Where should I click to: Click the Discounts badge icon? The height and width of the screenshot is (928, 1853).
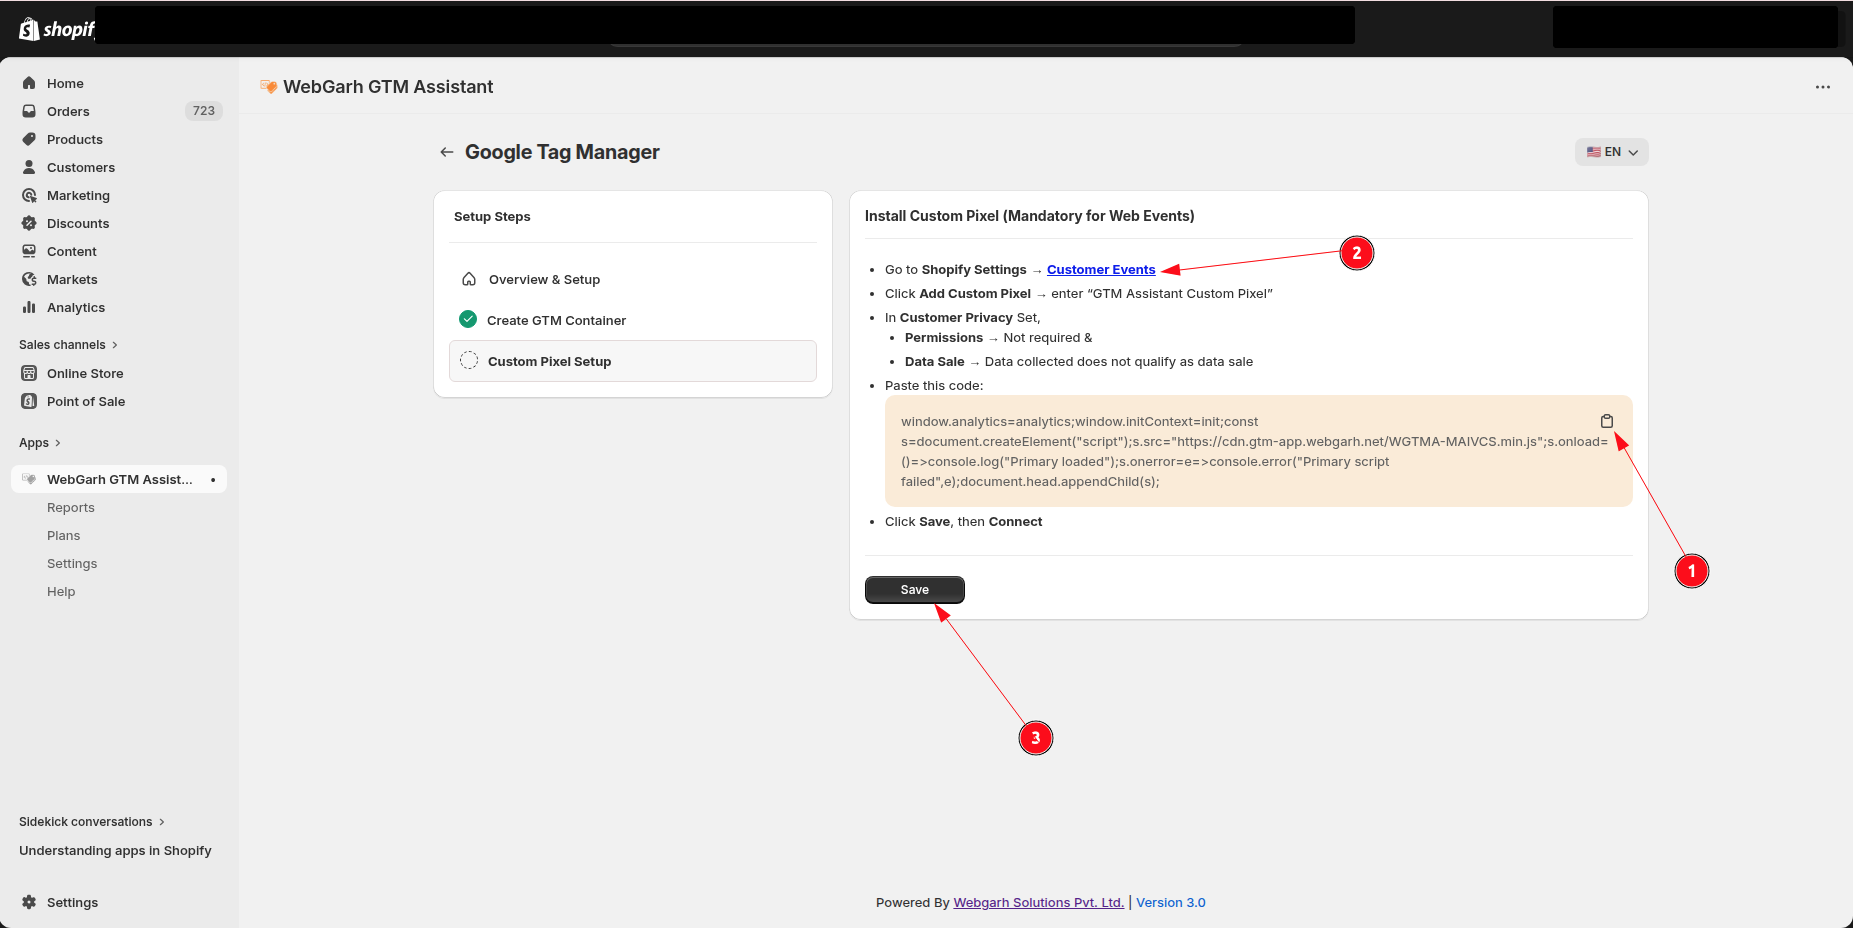click(29, 223)
